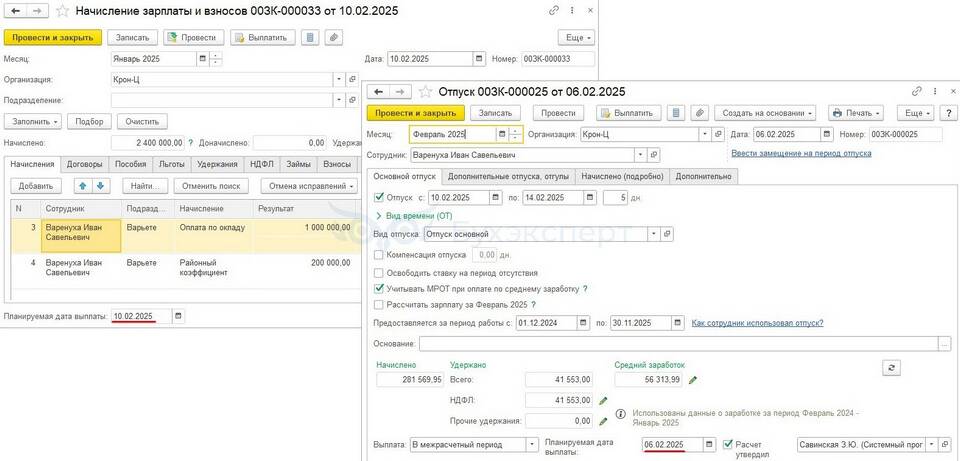Click the copy link icon in the Отпуск header
Viewport: 960px width, 461px height.
tap(916, 92)
